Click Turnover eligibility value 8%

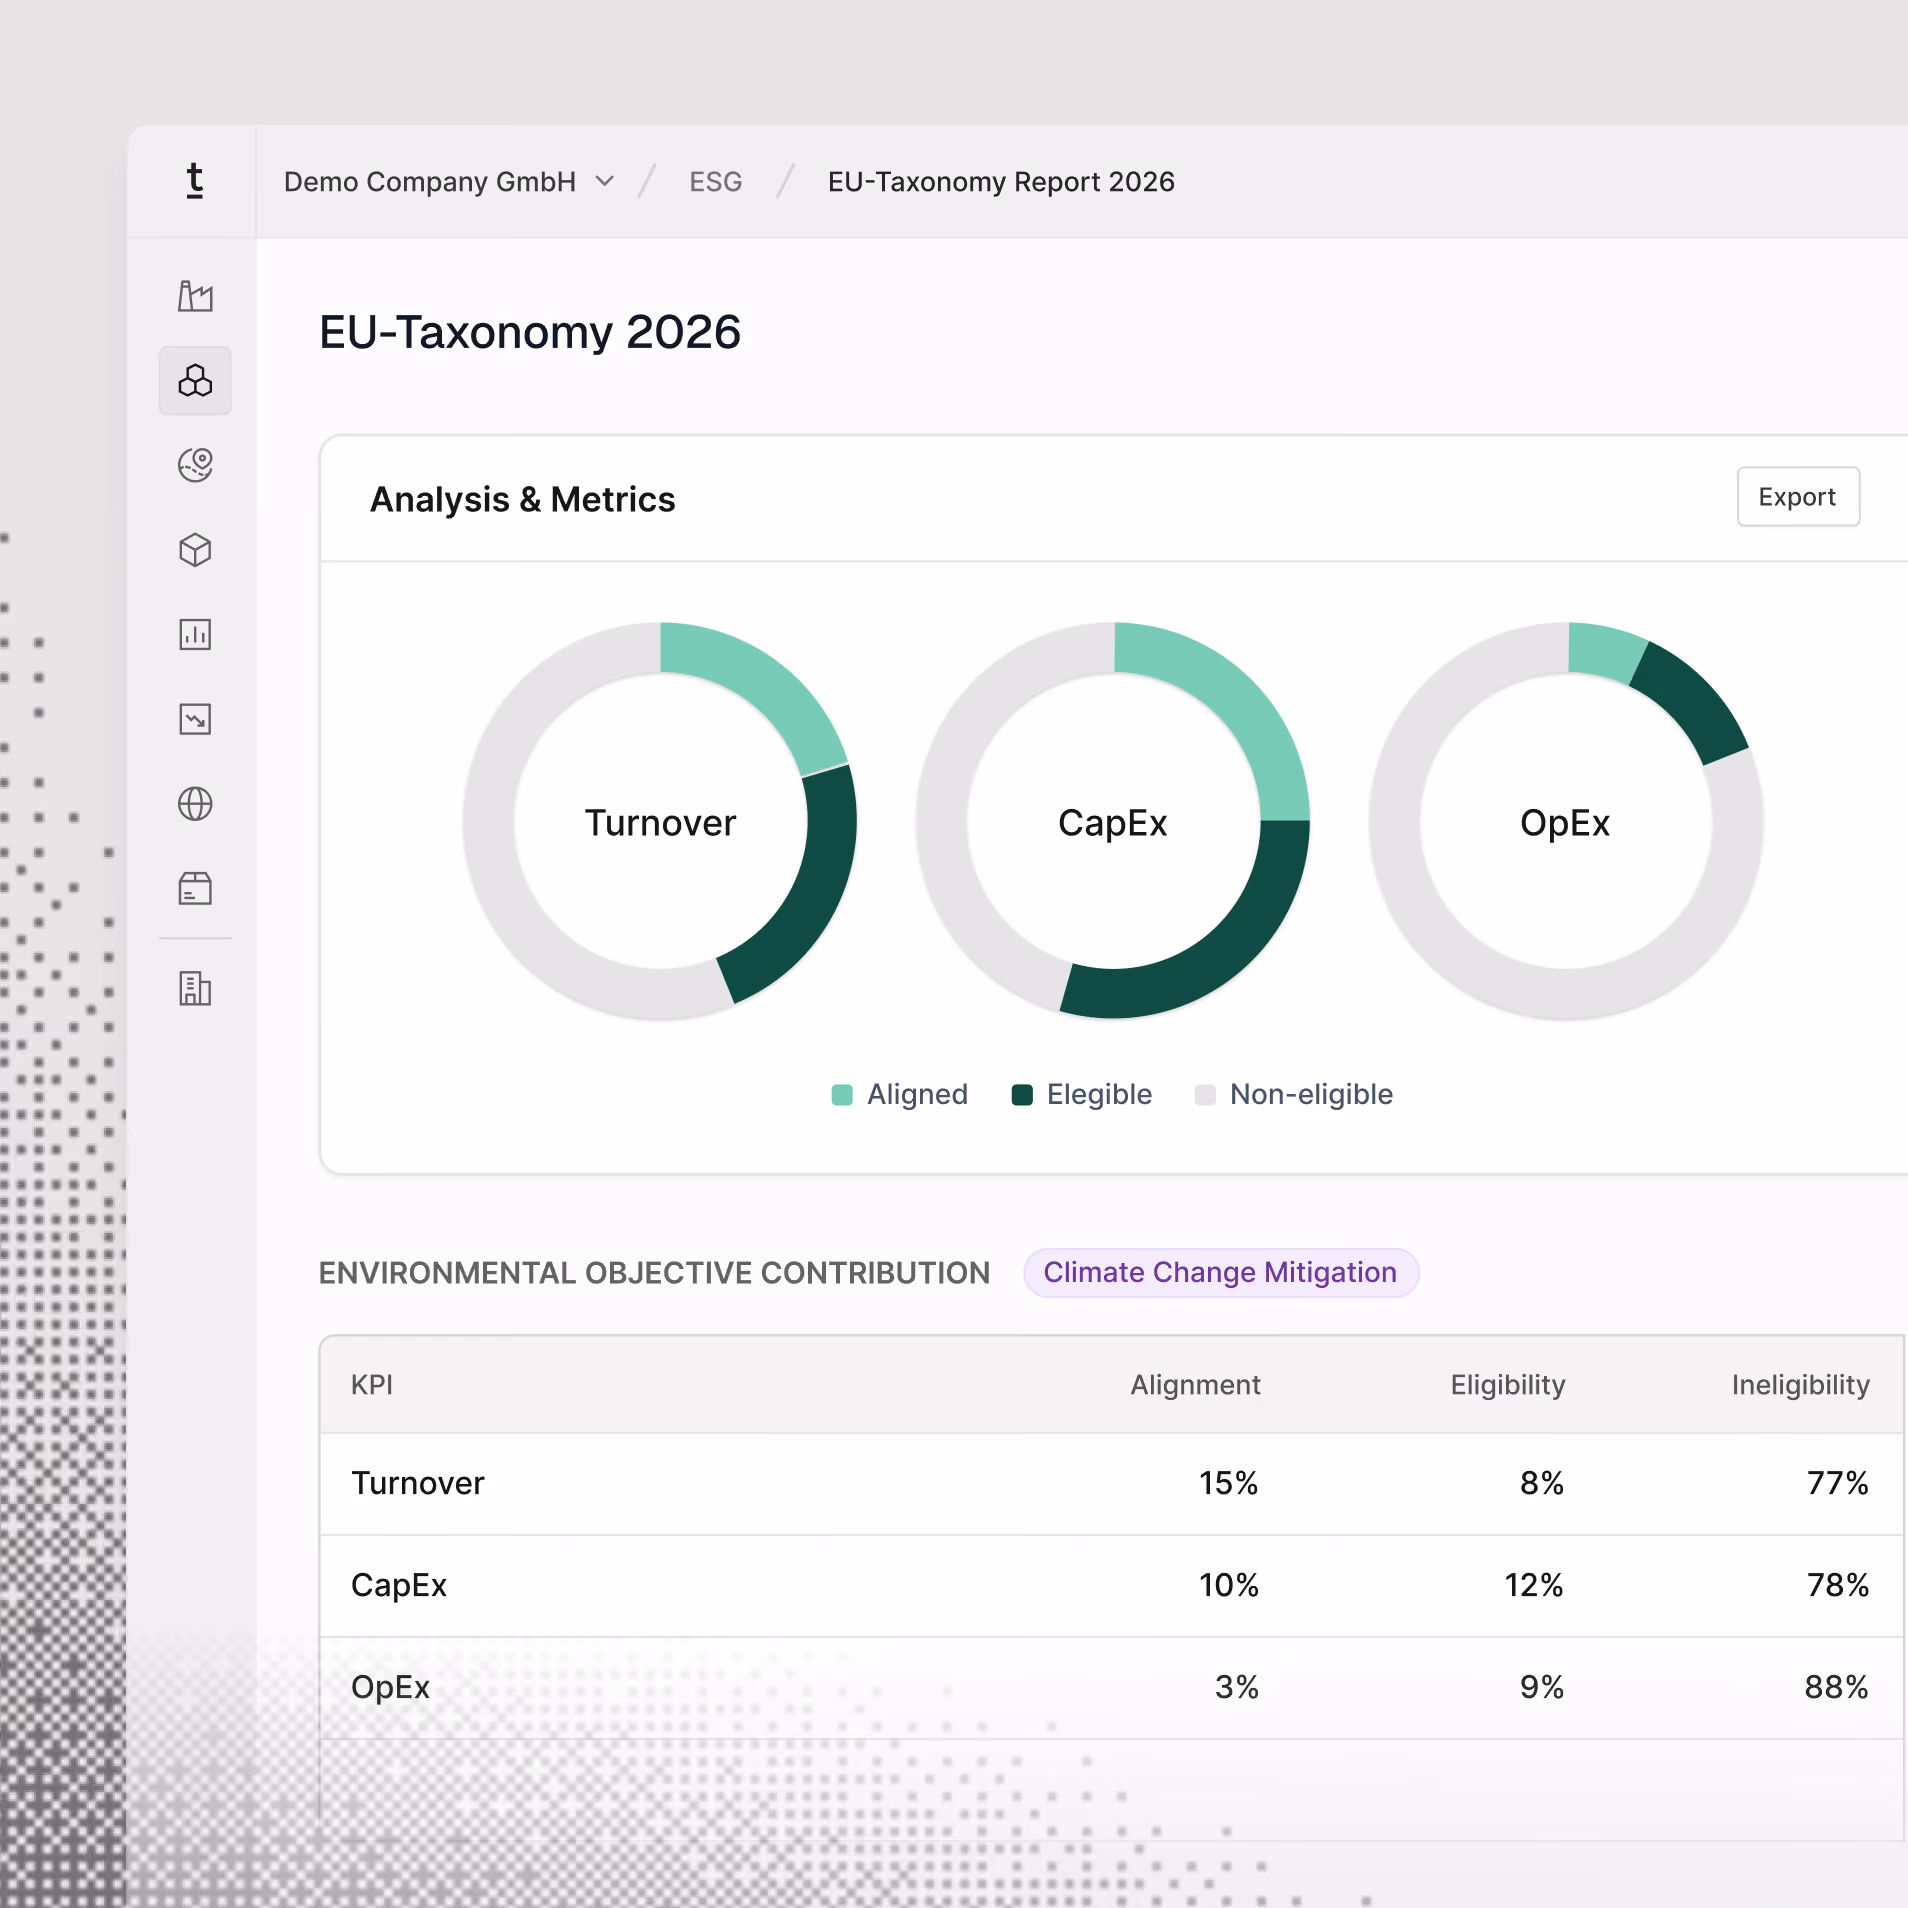pos(1542,1483)
